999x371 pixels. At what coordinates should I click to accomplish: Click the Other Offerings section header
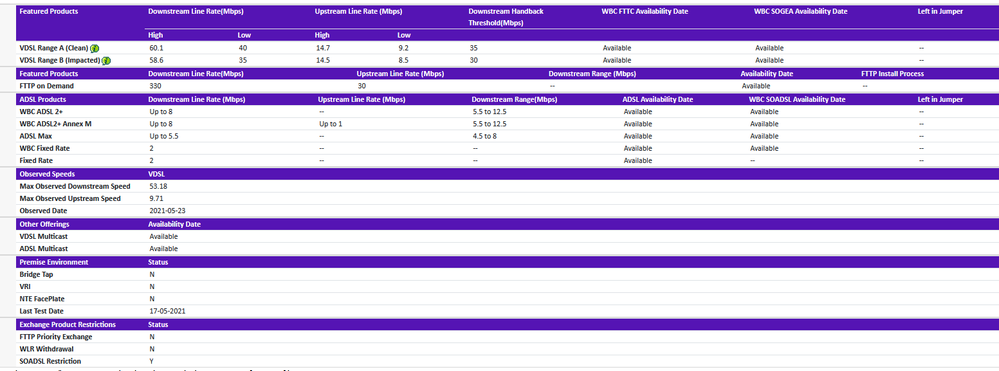pyautogui.click(x=45, y=224)
